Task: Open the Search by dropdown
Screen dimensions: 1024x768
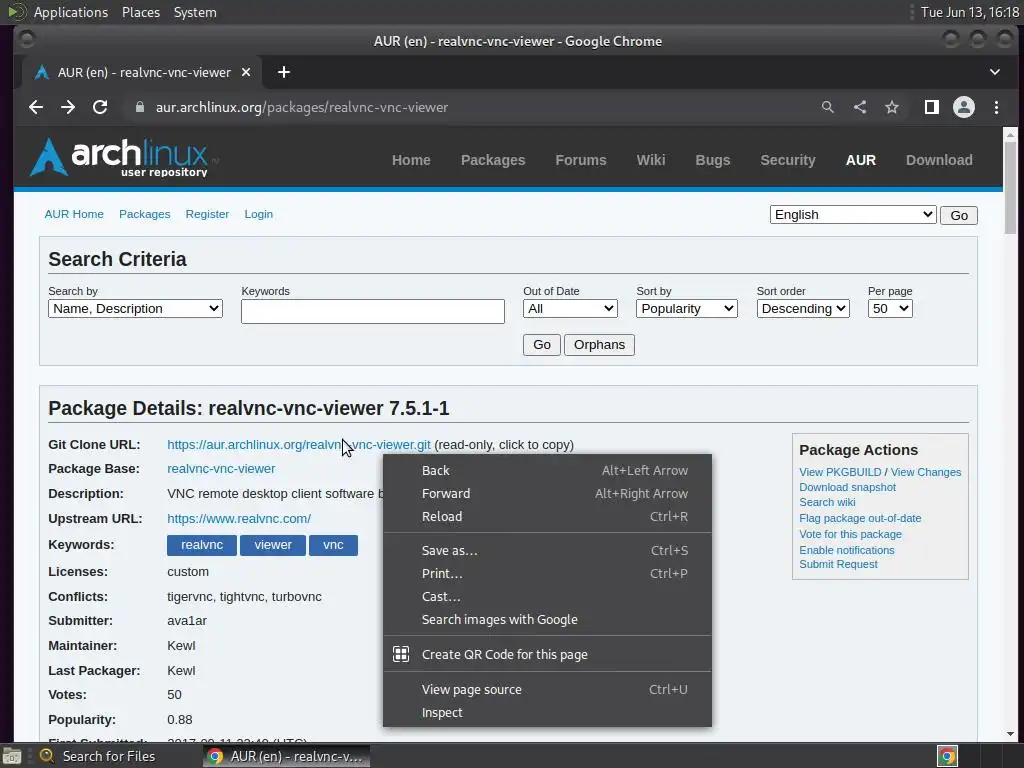Action: (135, 308)
